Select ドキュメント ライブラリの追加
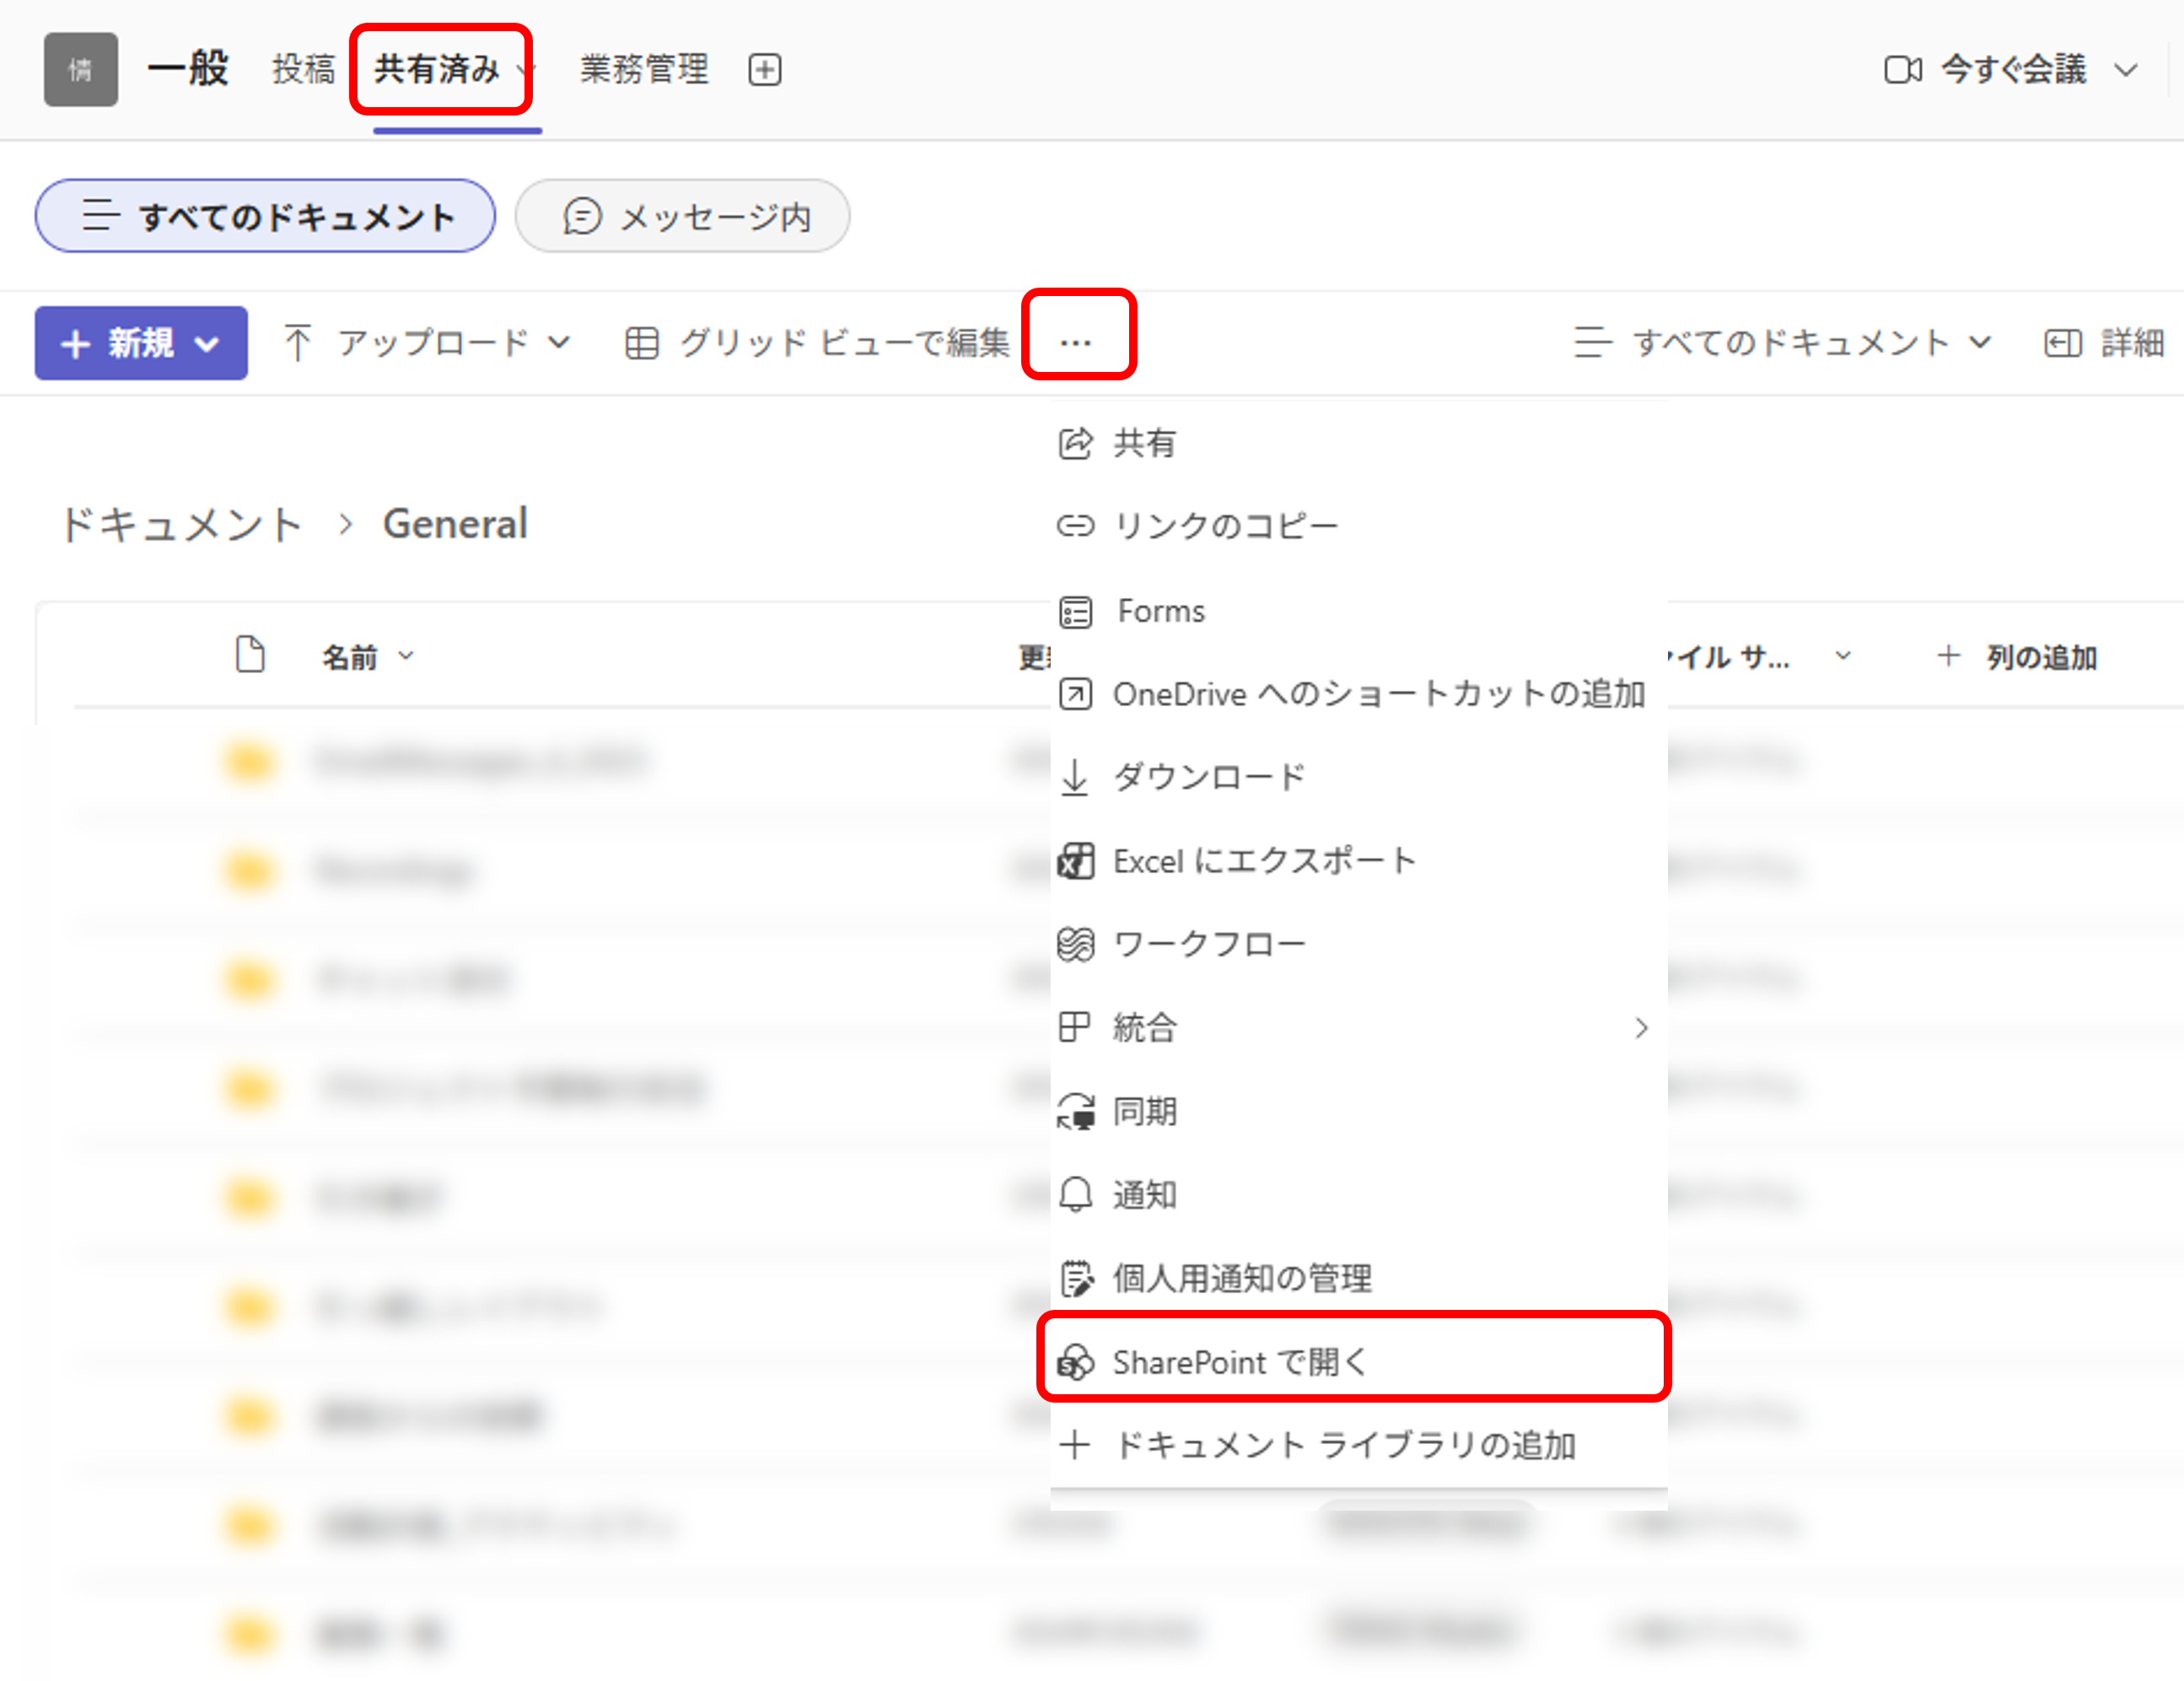The width and height of the screenshot is (2184, 1681). (x=1359, y=1445)
